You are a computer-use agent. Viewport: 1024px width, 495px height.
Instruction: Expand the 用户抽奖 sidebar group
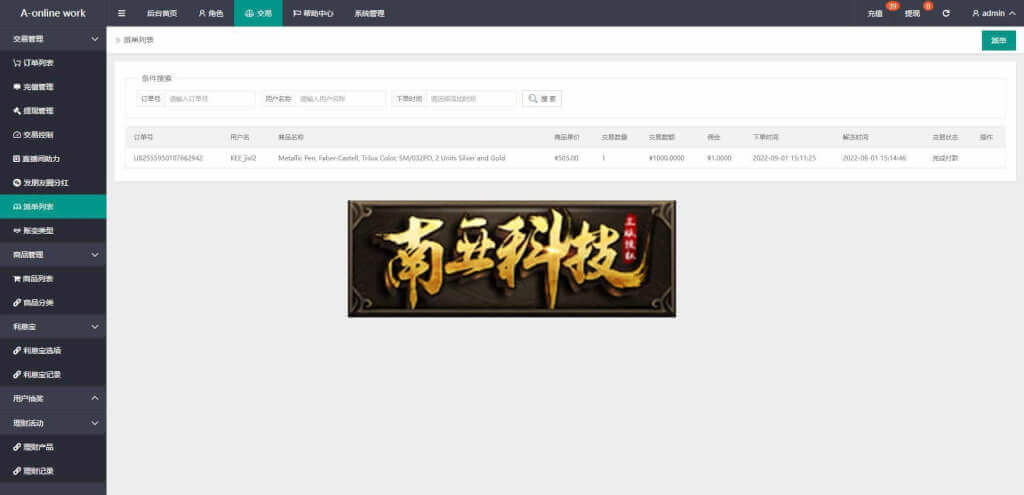click(x=53, y=398)
